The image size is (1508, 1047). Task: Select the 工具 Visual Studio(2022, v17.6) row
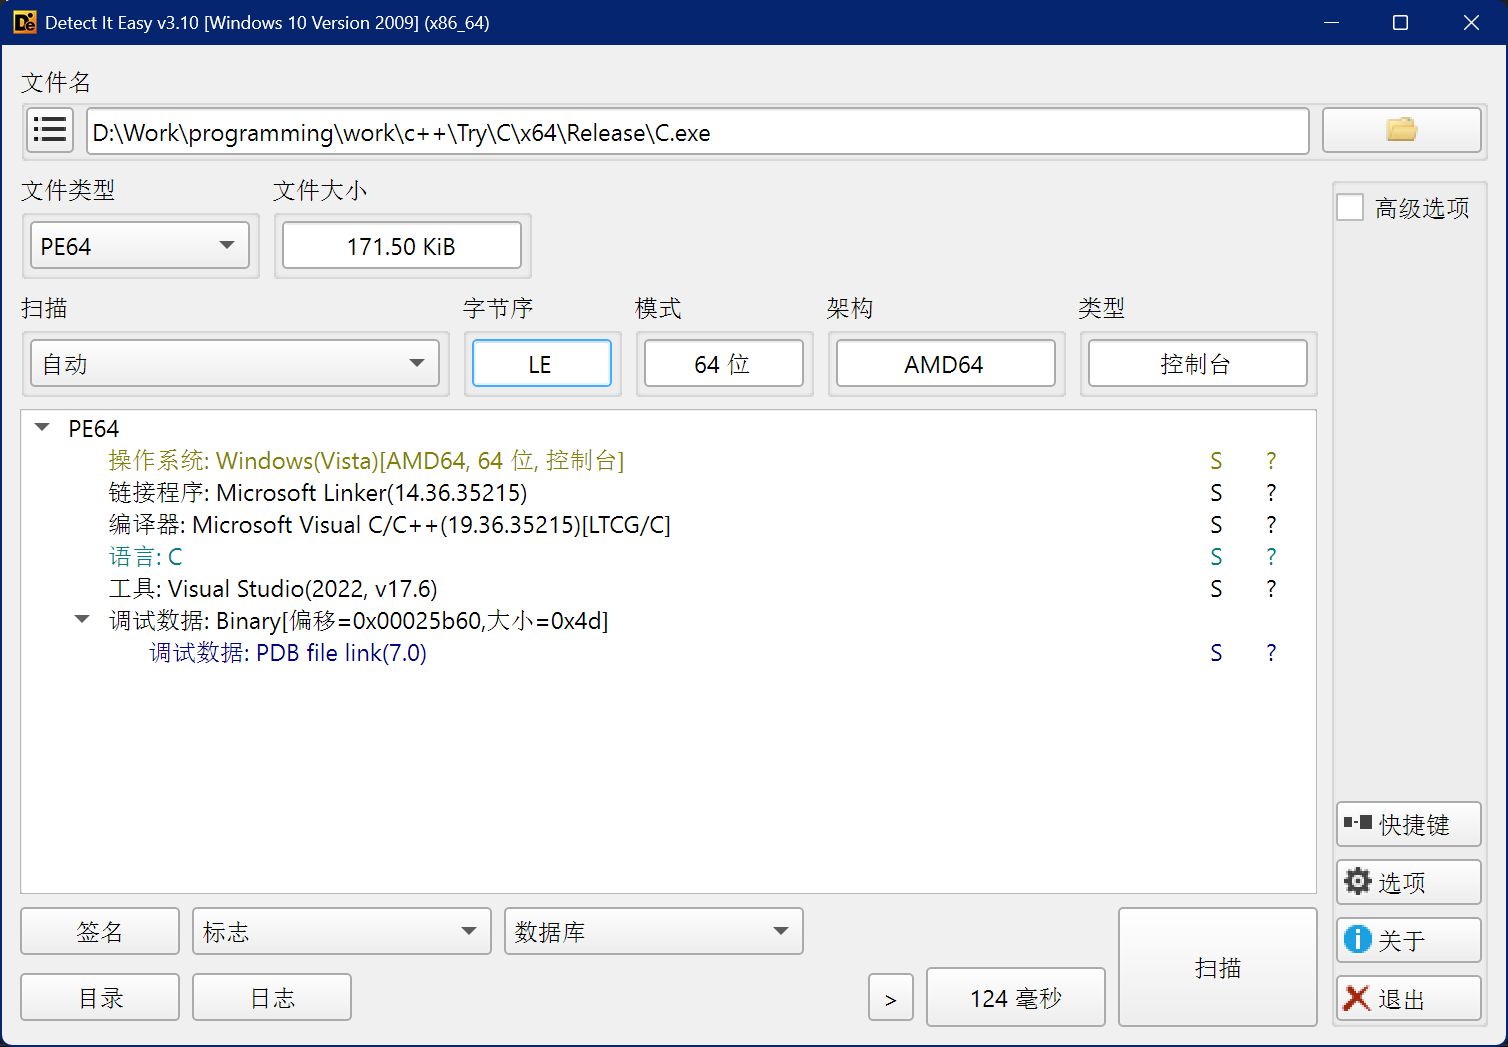click(x=273, y=588)
